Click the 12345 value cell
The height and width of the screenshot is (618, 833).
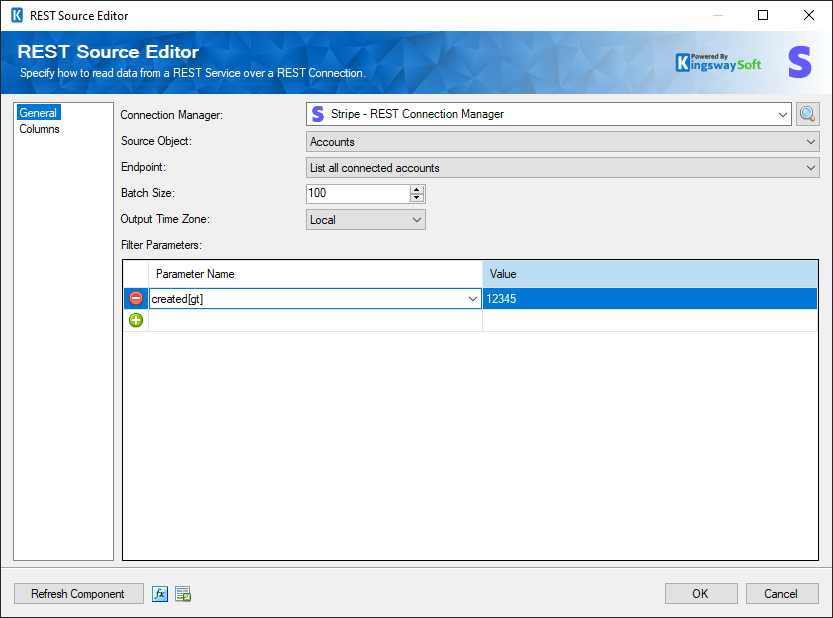(x=650, y=299)
